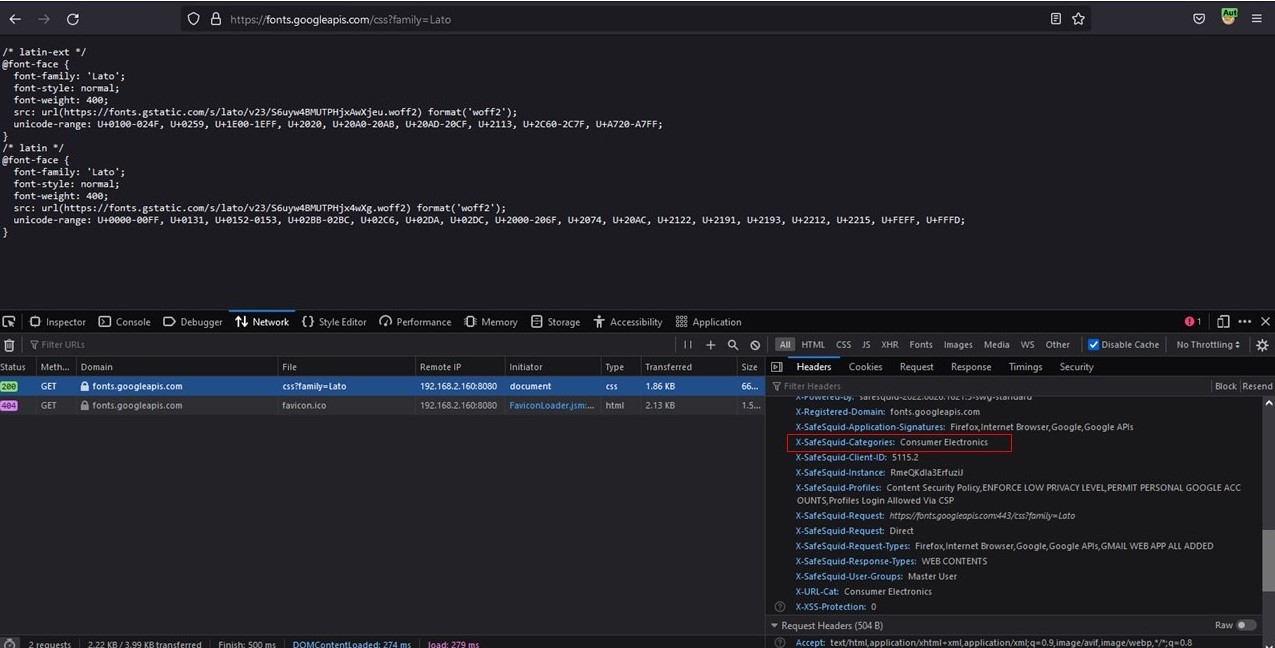Open the Response tab in request details

[971, 367]
